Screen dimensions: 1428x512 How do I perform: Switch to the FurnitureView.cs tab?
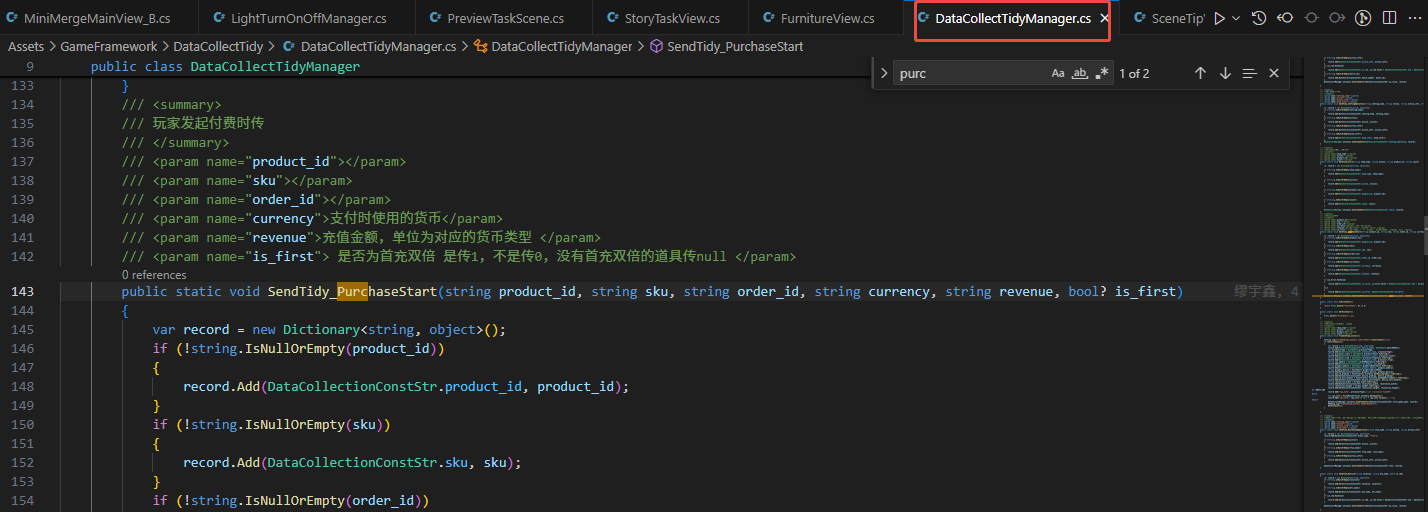coord(827,18)
